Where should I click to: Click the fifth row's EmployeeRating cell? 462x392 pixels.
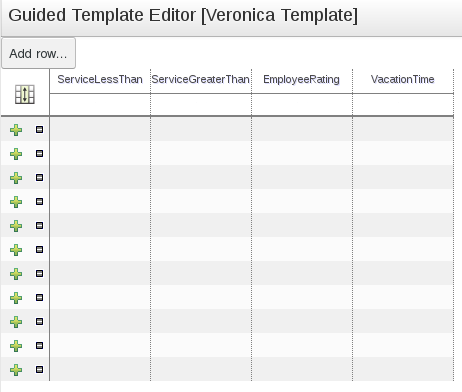[x=302, y=225]
